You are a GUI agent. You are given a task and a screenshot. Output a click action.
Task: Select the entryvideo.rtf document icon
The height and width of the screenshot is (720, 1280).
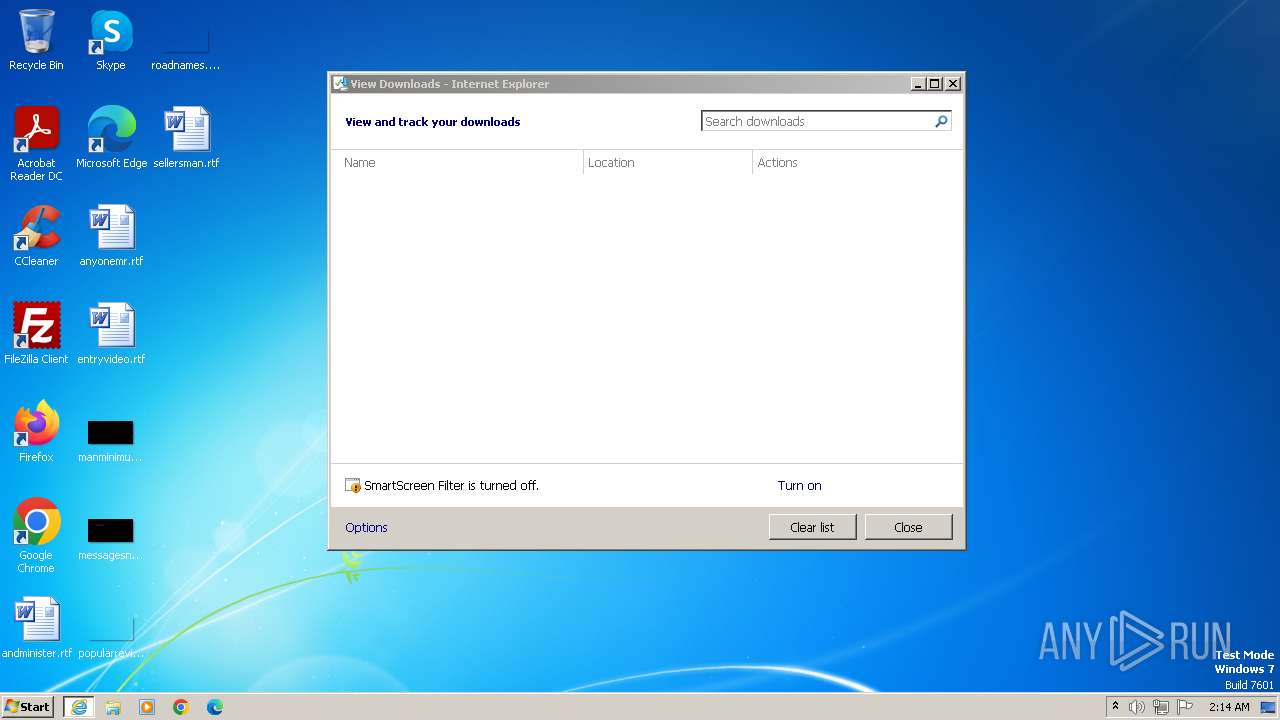coord(111,334)
